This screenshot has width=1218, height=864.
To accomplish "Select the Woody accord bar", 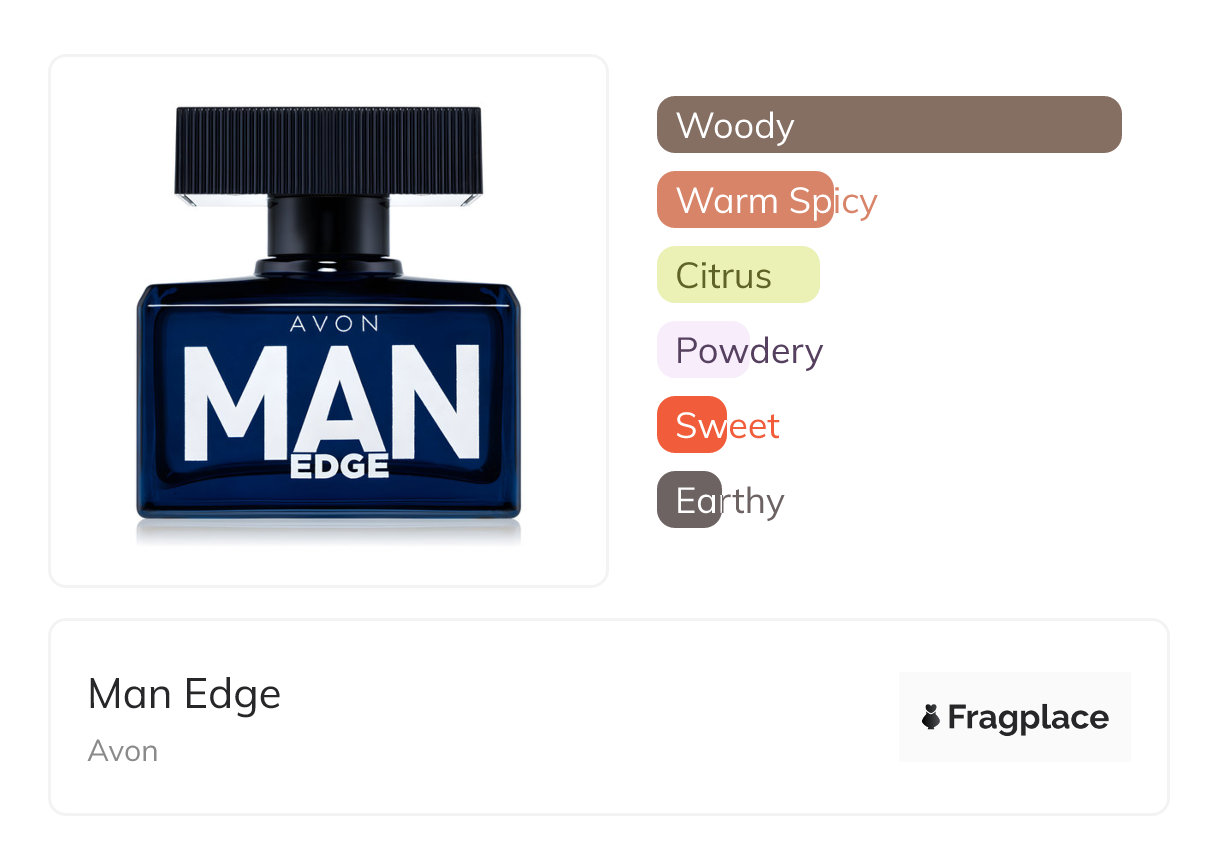I will (x=889, y=125).
